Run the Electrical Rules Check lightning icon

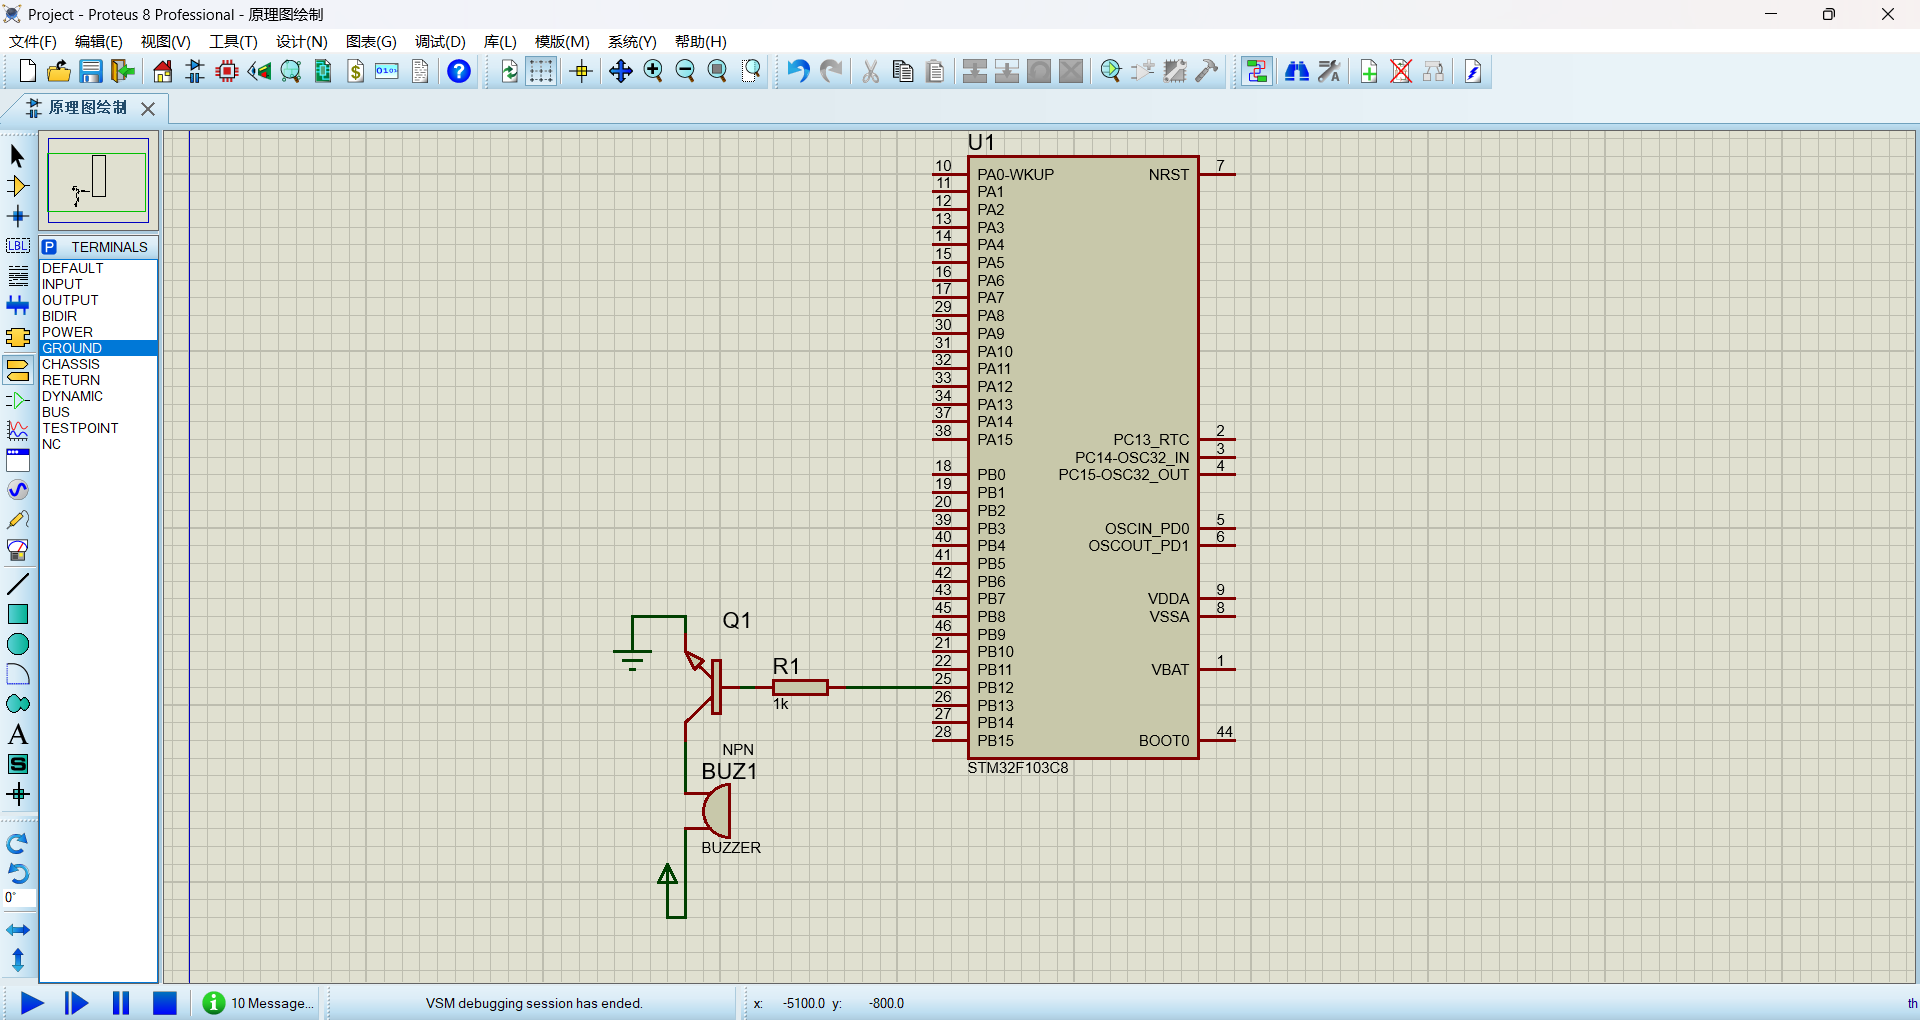[1473, 71]
